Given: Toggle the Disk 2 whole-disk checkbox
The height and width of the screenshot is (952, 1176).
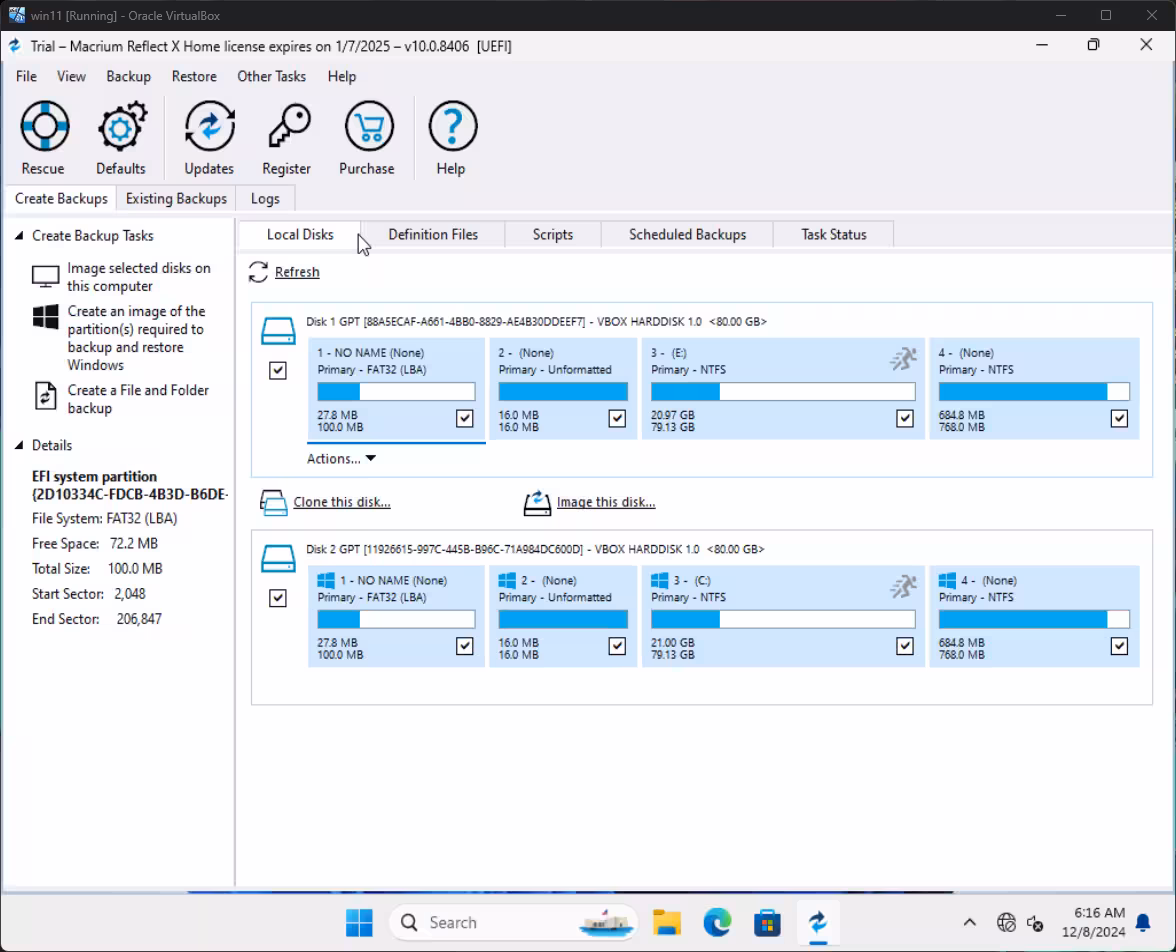Looking at the screenshot, I should click(278, 598).
